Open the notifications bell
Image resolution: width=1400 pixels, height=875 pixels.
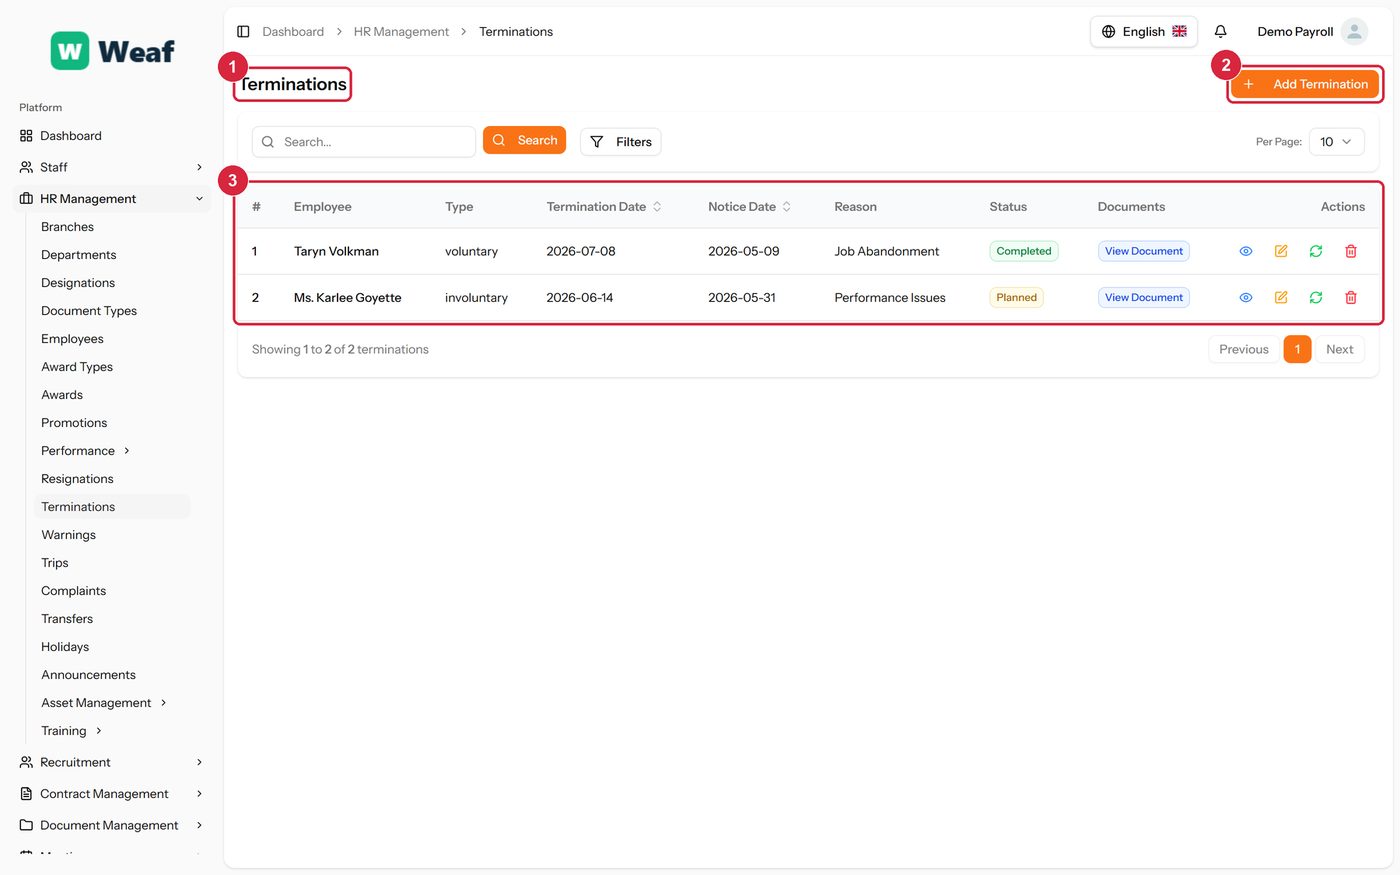point(1220,32)
